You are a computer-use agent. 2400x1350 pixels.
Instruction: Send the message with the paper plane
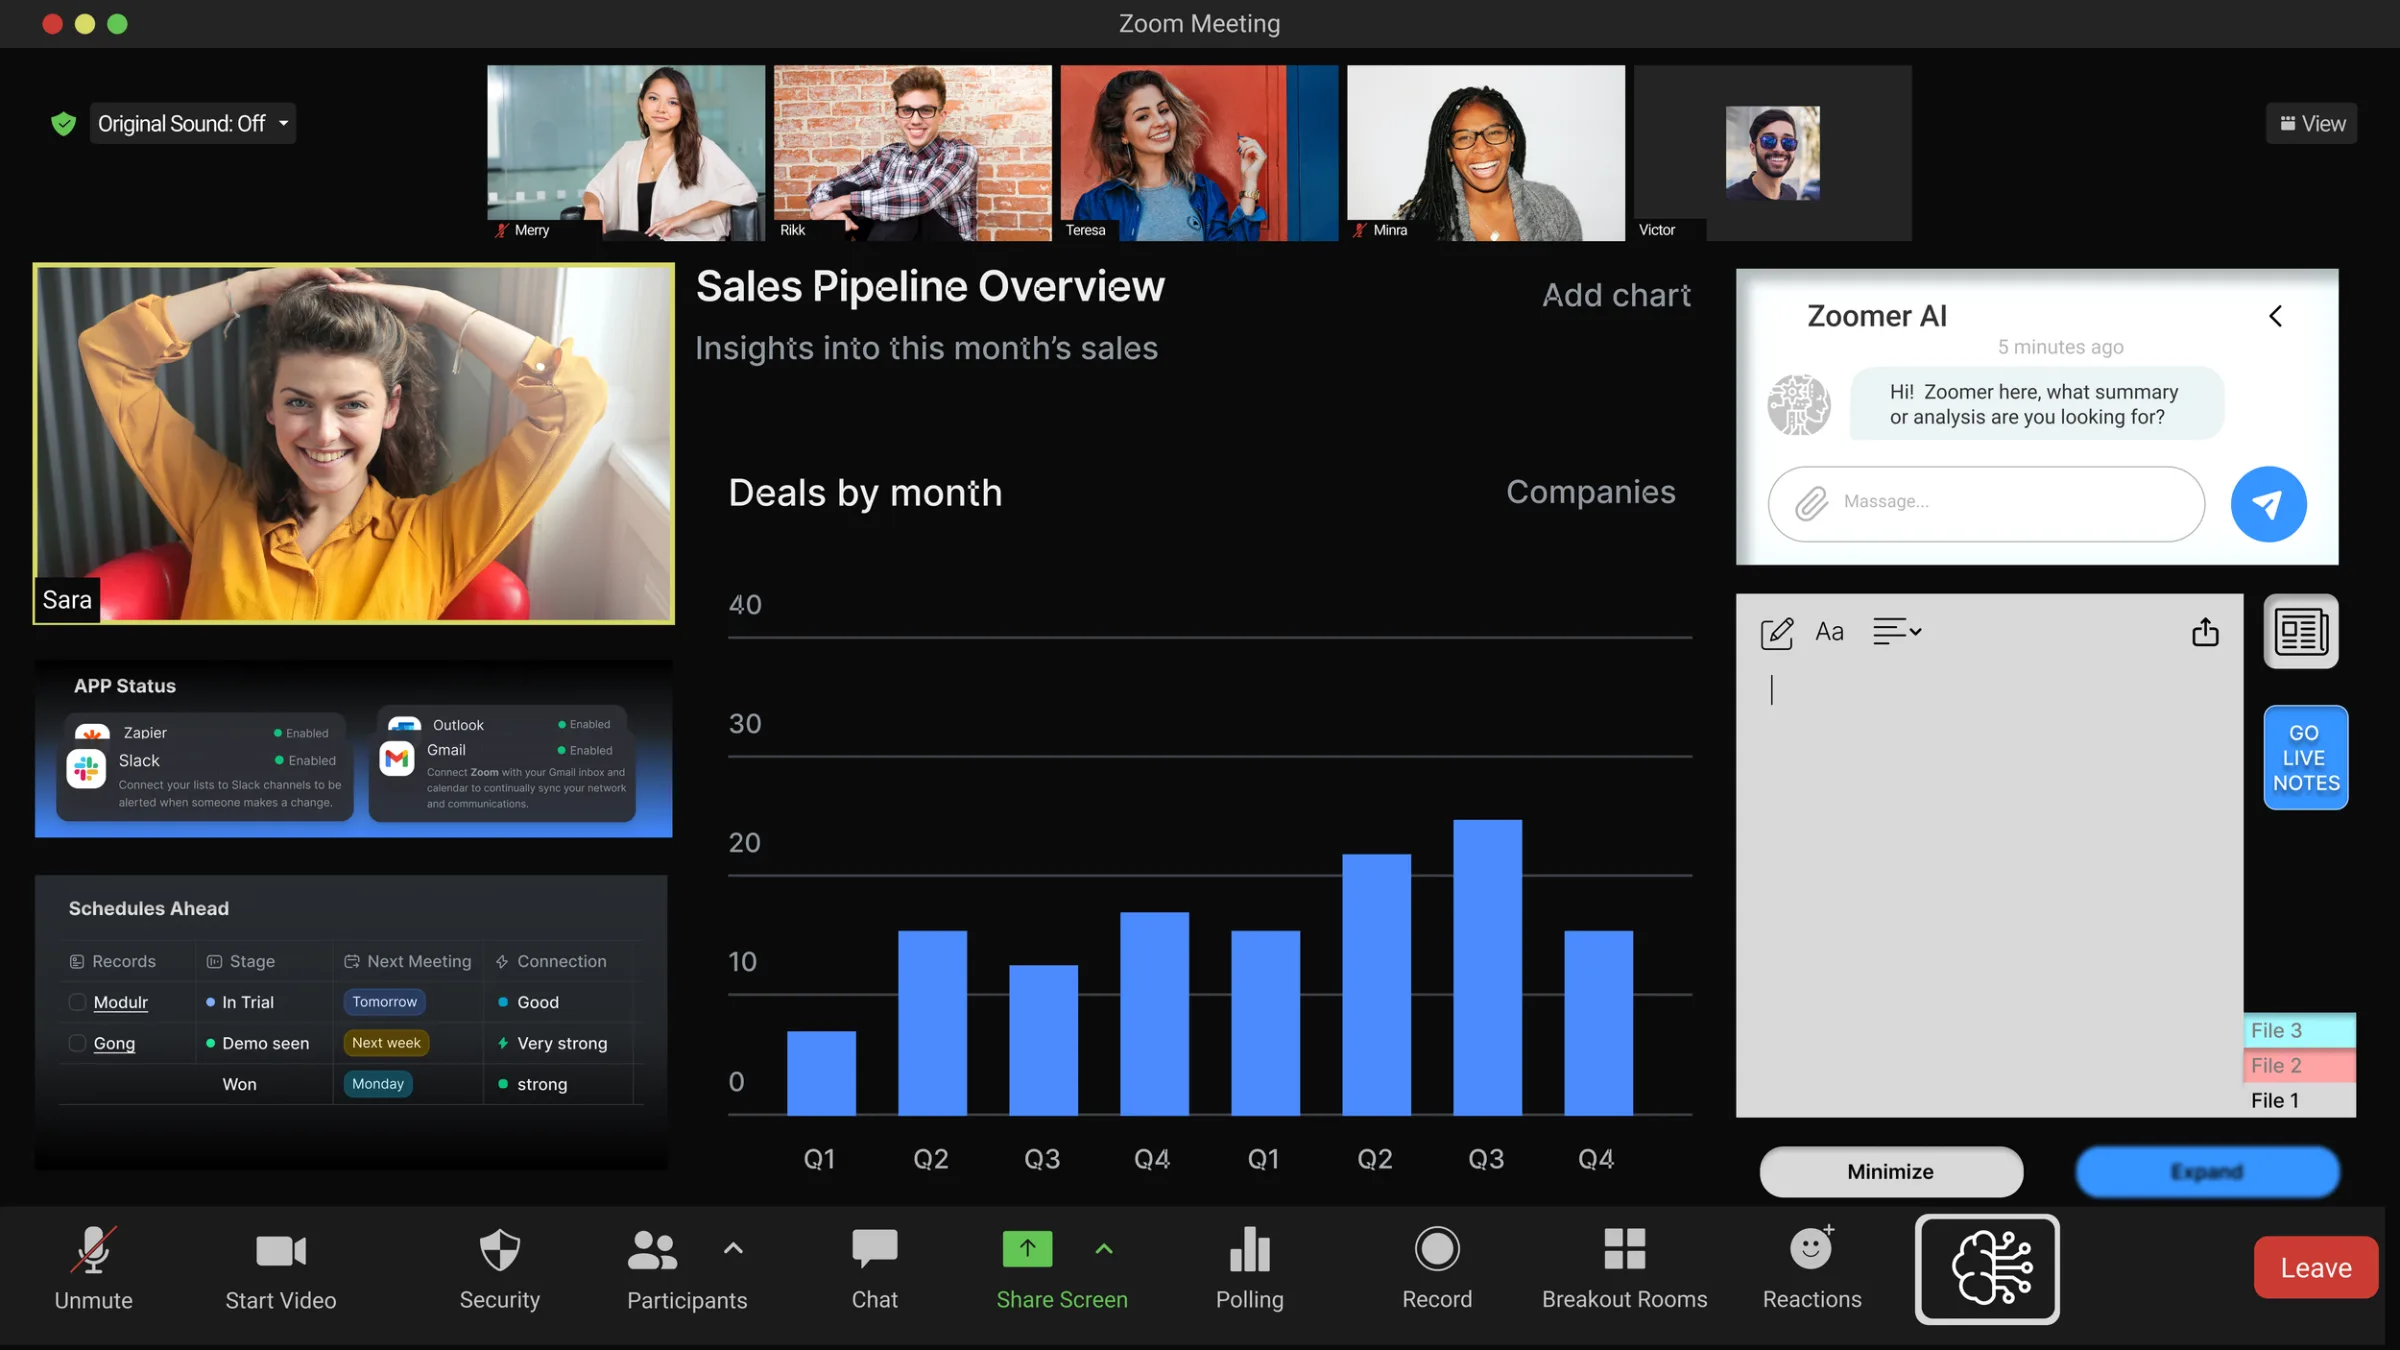(2268, 504)
